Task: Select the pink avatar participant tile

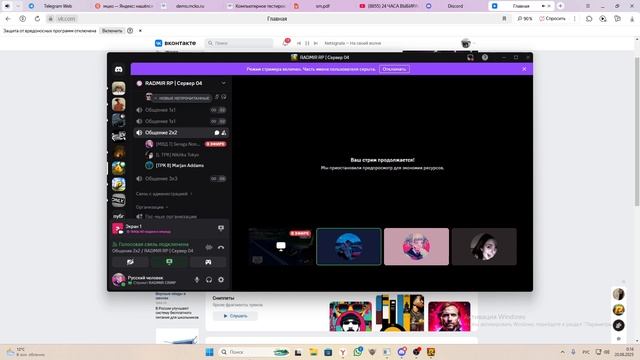Action: 416,247
